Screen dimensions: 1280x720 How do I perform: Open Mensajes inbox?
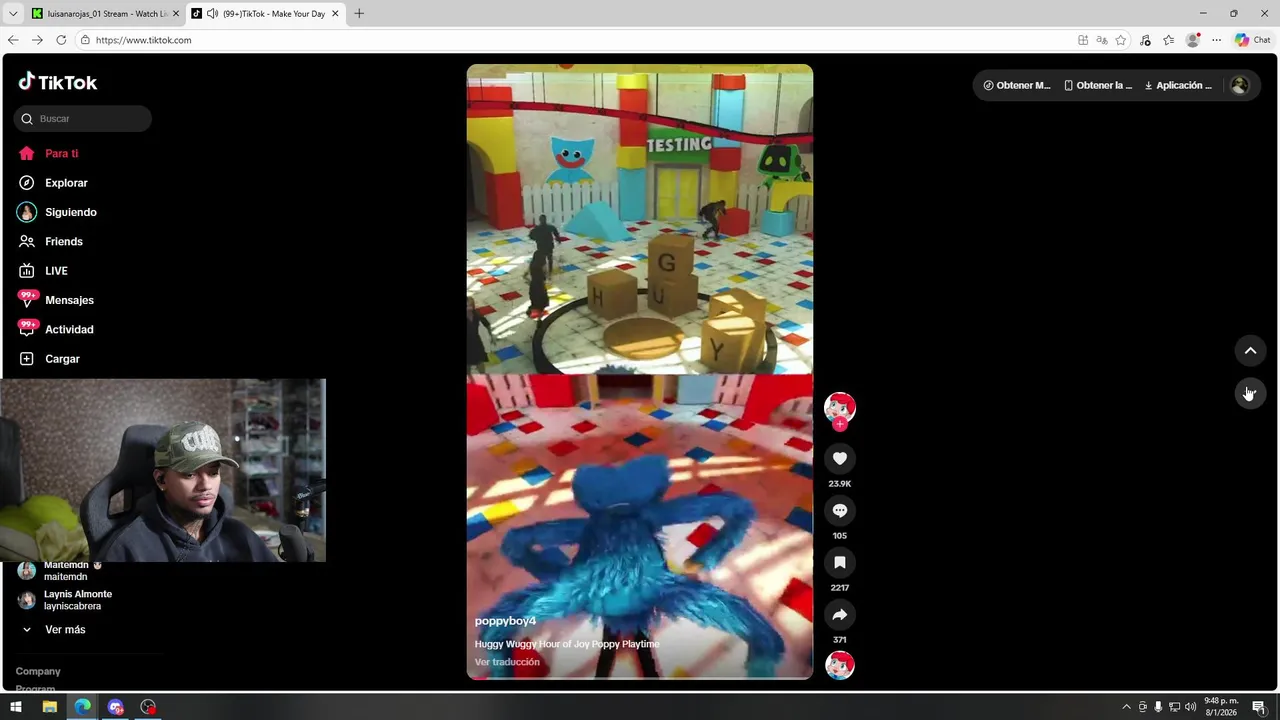[56, 300]
